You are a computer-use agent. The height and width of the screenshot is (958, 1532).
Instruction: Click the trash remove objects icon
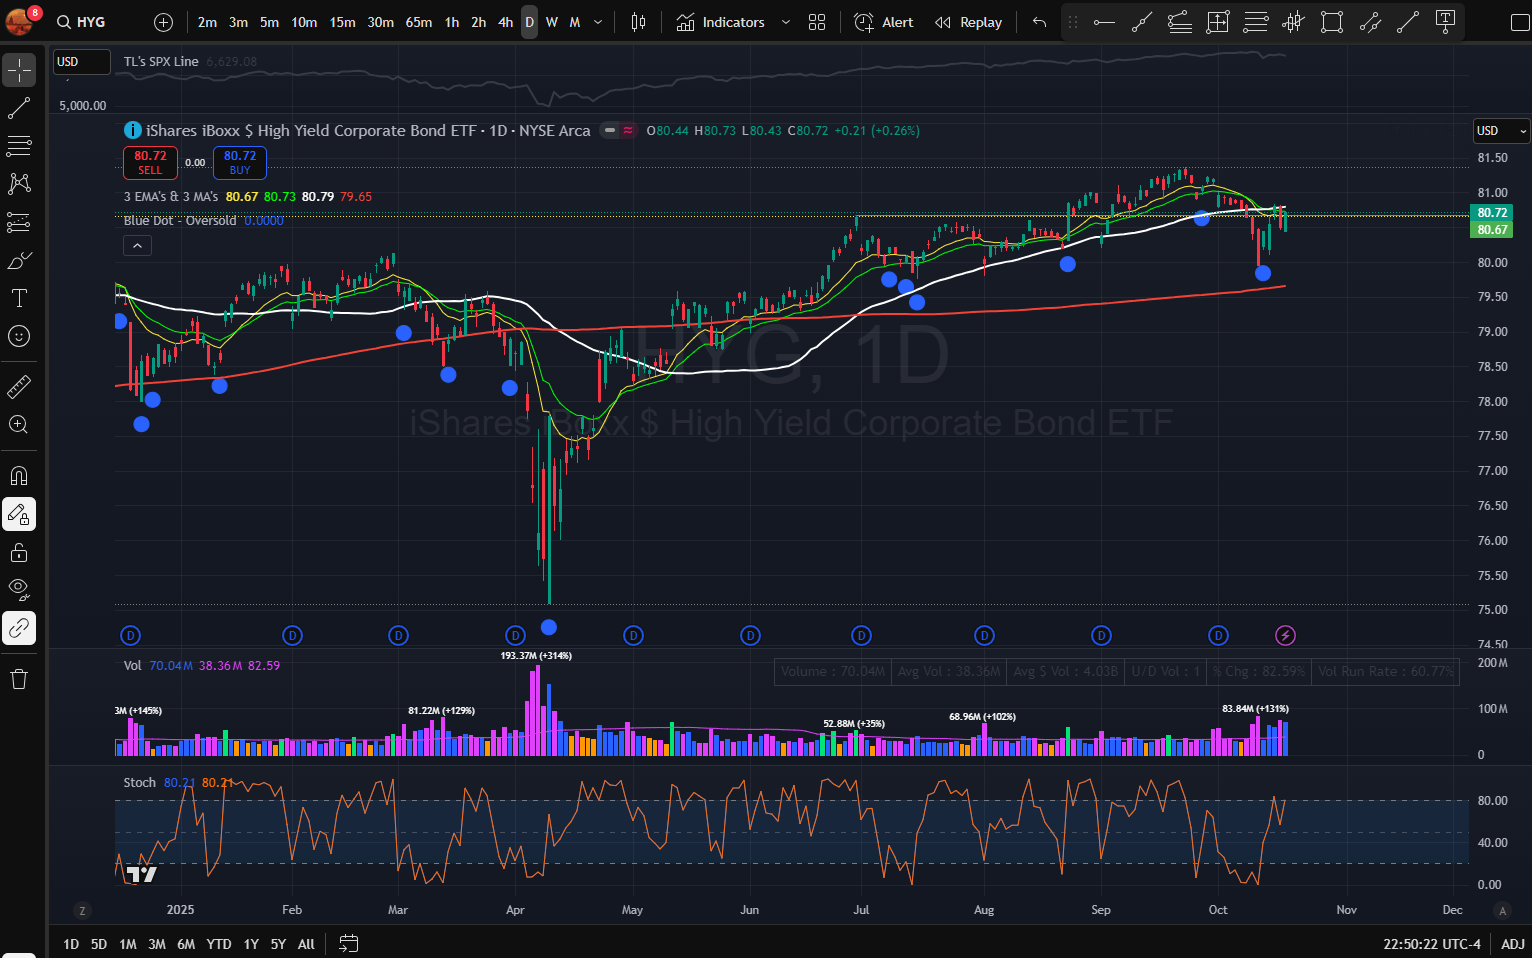[x=19, y=680]
